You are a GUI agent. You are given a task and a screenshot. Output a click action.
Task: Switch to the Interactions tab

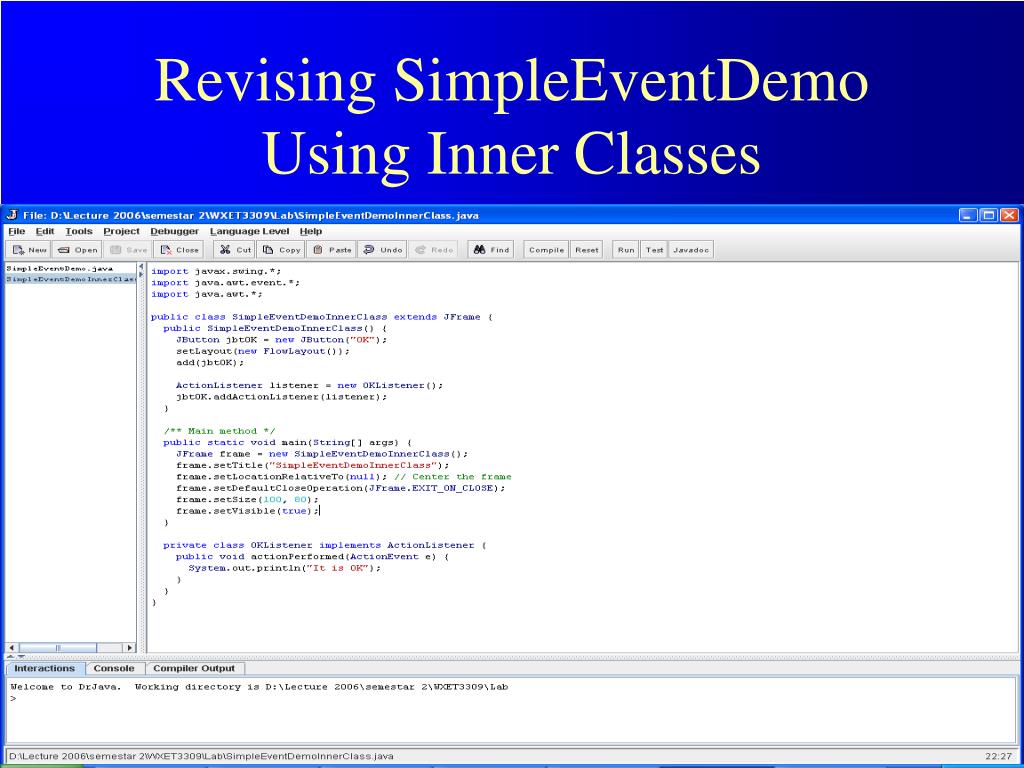coord(45,668)
